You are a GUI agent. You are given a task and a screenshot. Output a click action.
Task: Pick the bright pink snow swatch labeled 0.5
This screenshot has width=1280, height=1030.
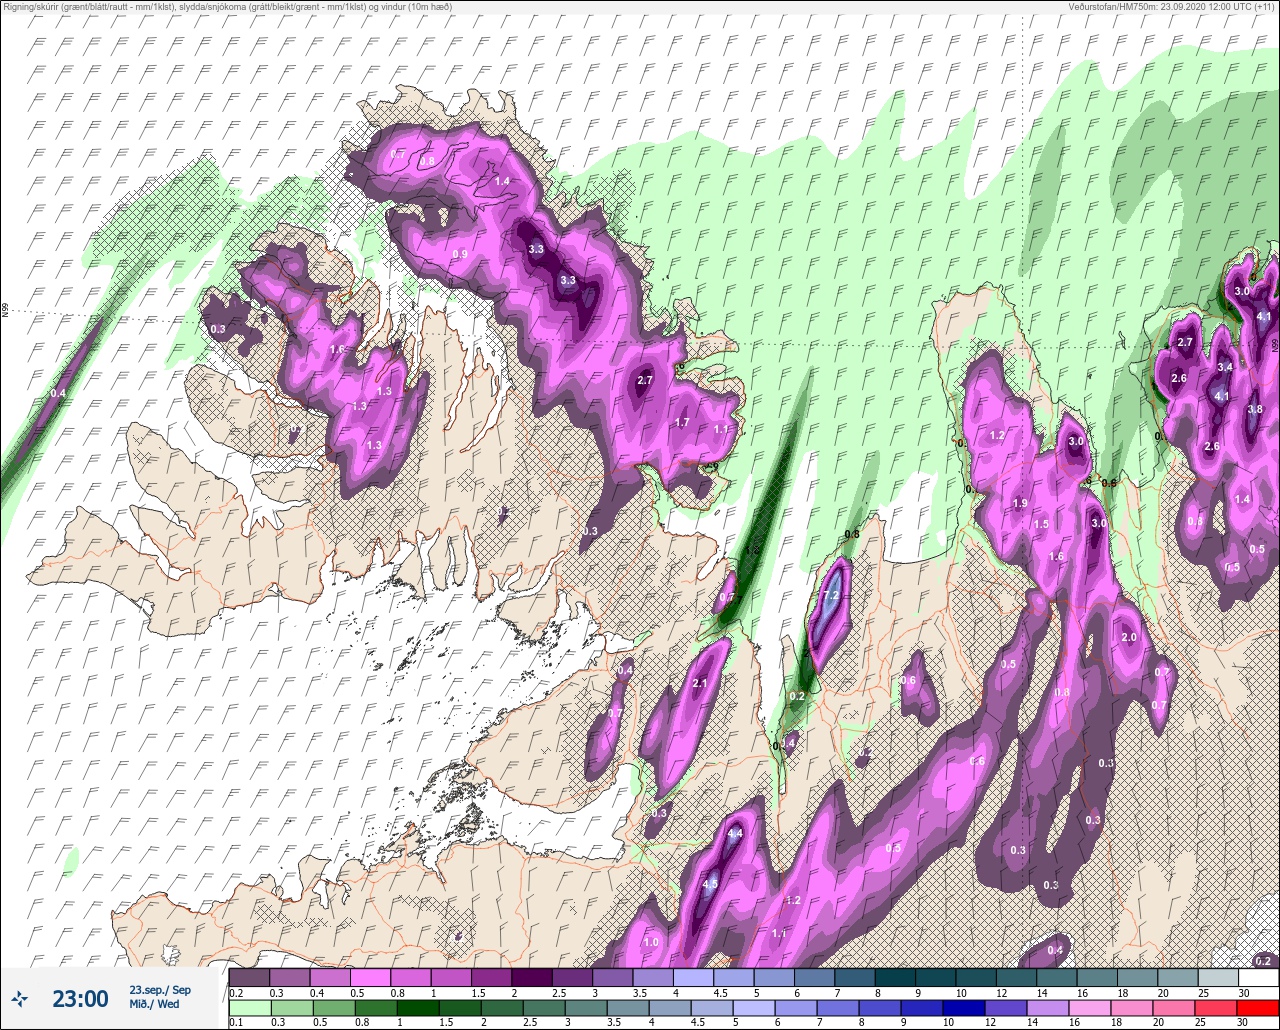pos(370,977)
